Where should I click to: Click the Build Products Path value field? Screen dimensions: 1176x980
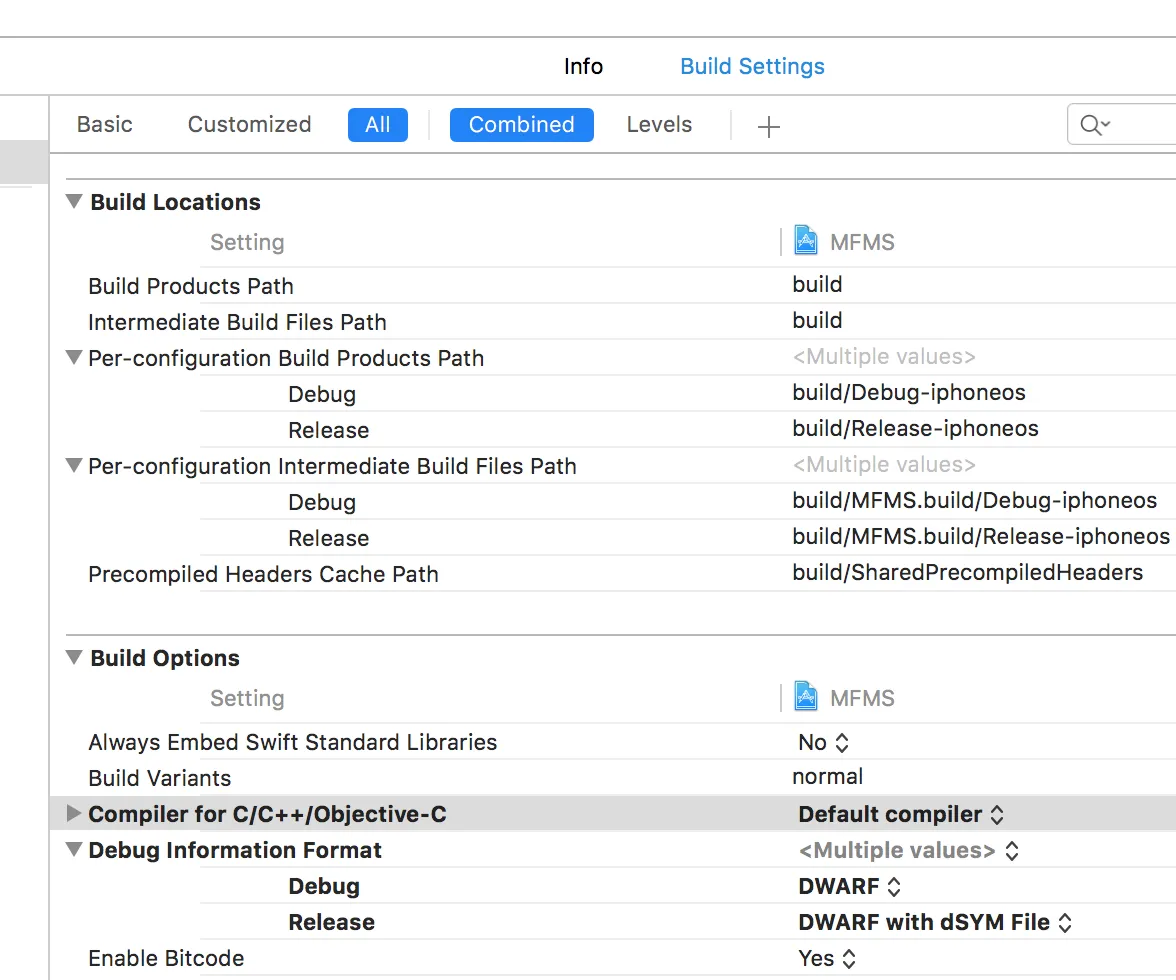click(x=817, y=284)
